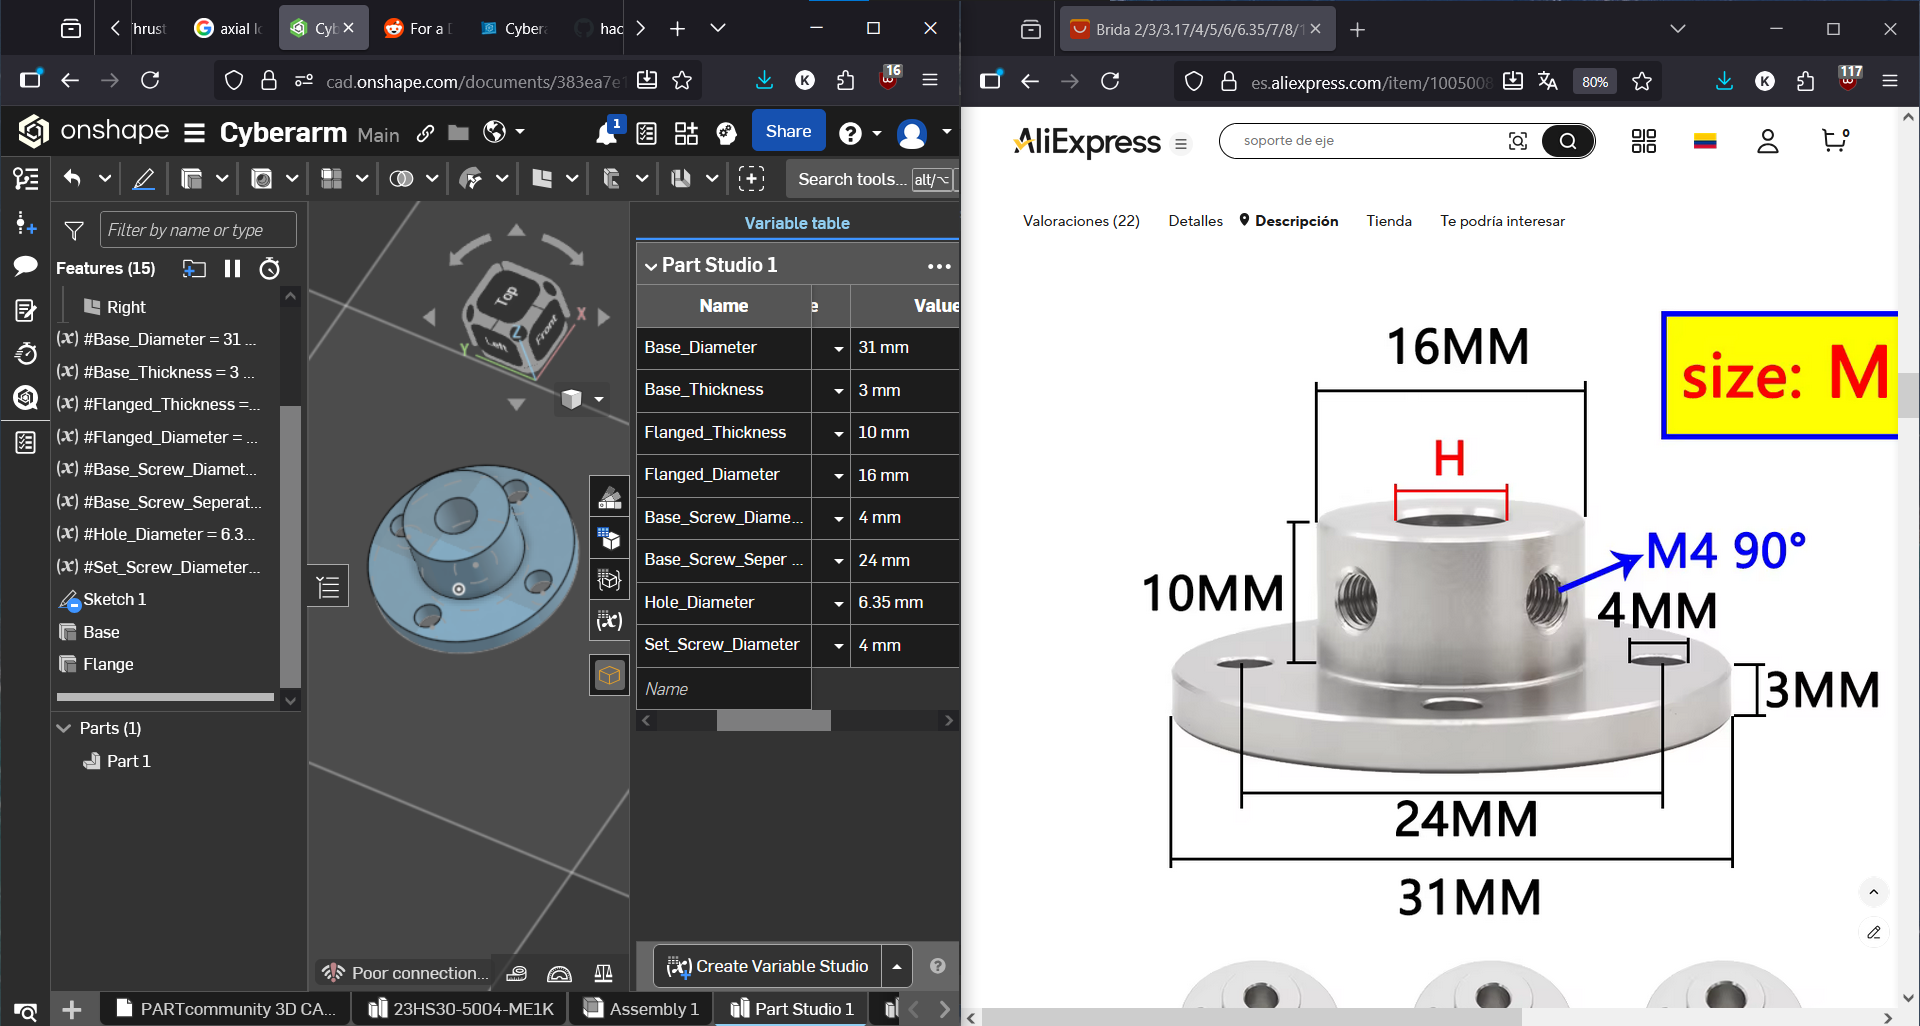Open the AliExpress image search camera icon
Viewport: 1920px width, 1026px height.
tap(1517, 141)
